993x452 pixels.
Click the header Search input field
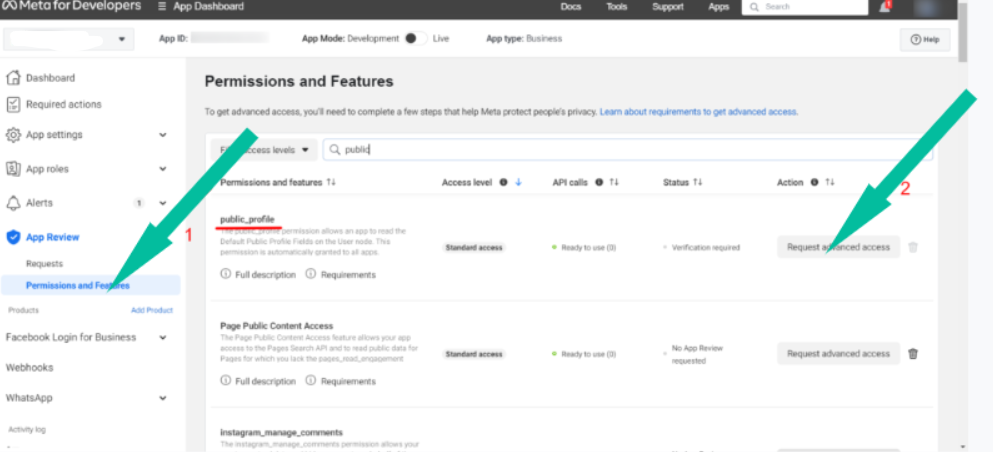coord(804,7)
